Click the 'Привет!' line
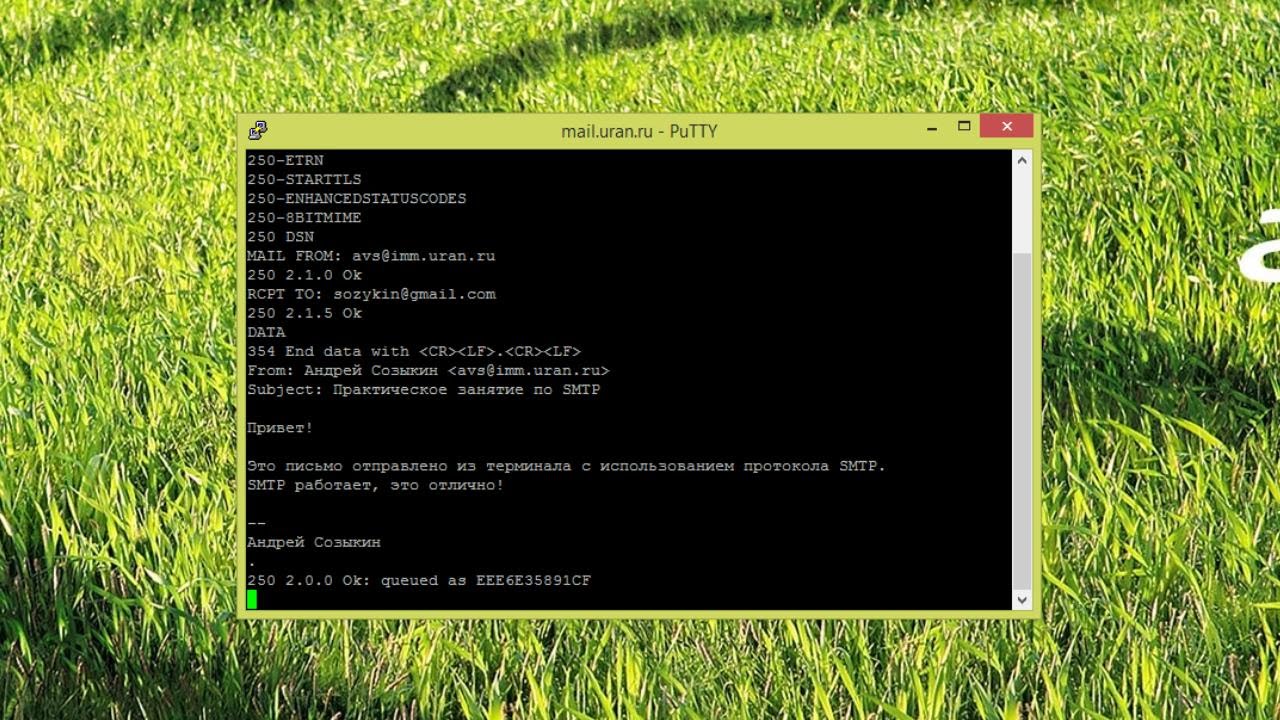Screen dimensions: 1280x720 pyautogui.click(x=280, y=428)
